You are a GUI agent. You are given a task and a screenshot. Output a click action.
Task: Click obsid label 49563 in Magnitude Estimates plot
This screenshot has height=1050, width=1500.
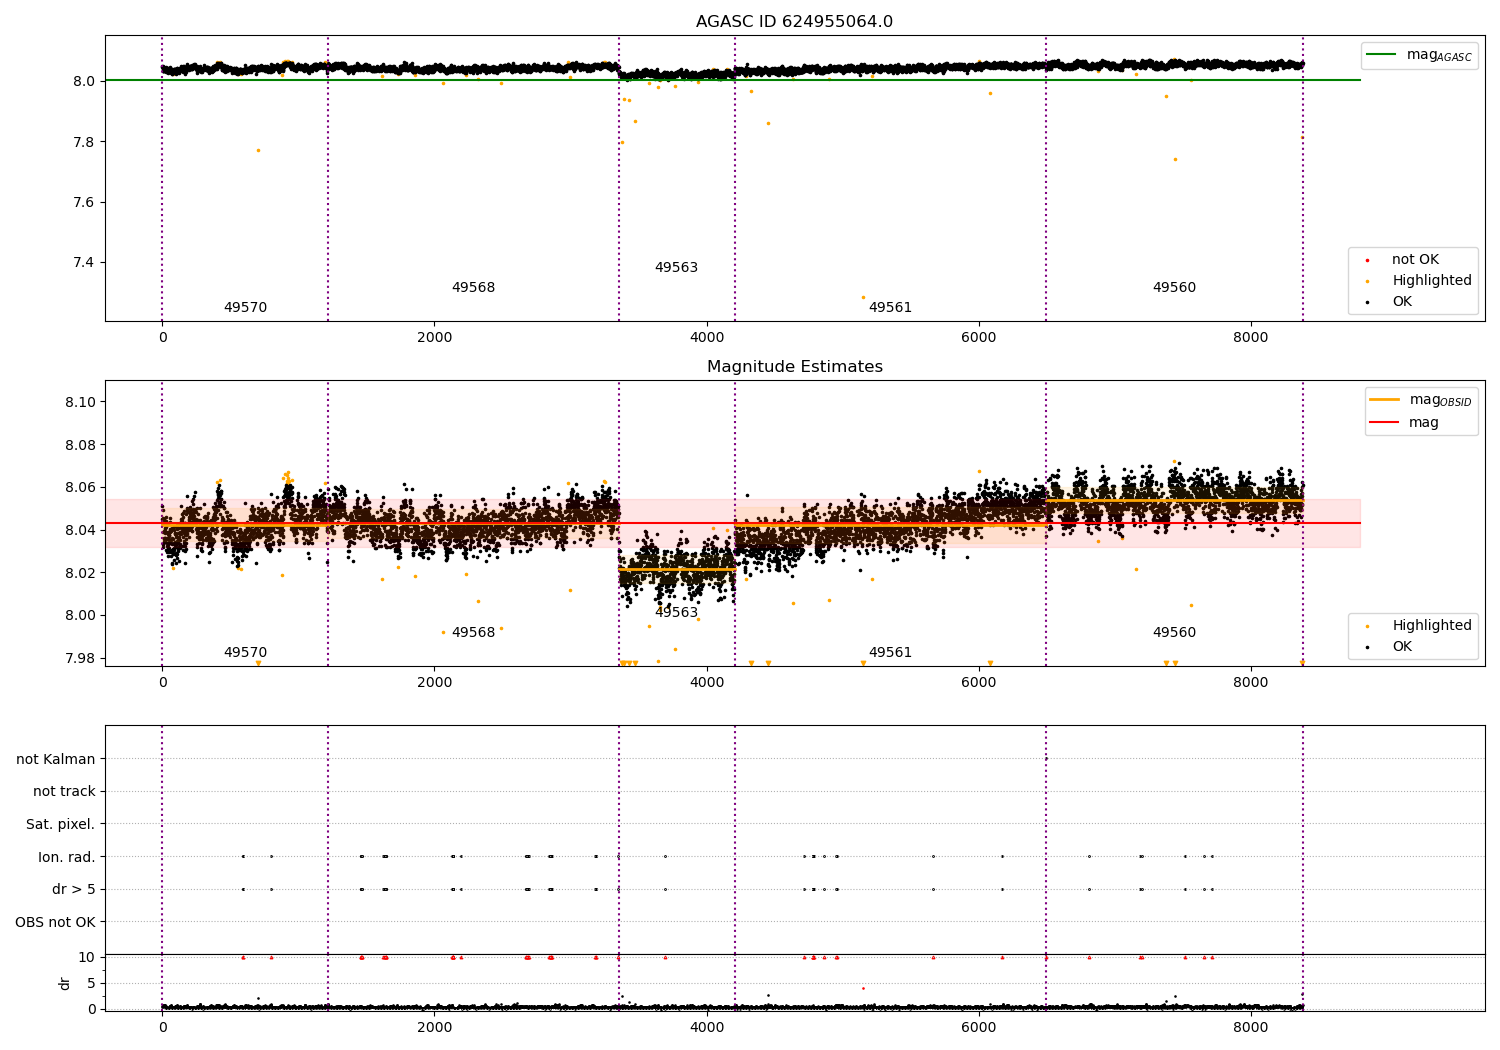[x=676, y=613]
